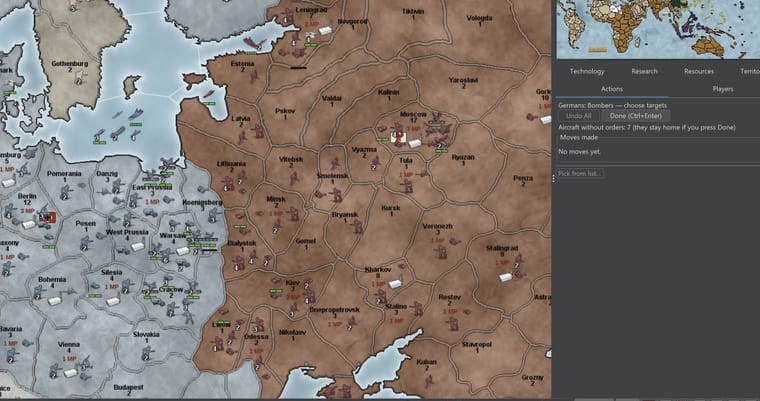Image resolution: width=760 pixels, height=401 pixels.
Task: Select the infantry unit in Bryansk
Action: tap(358, 226)
